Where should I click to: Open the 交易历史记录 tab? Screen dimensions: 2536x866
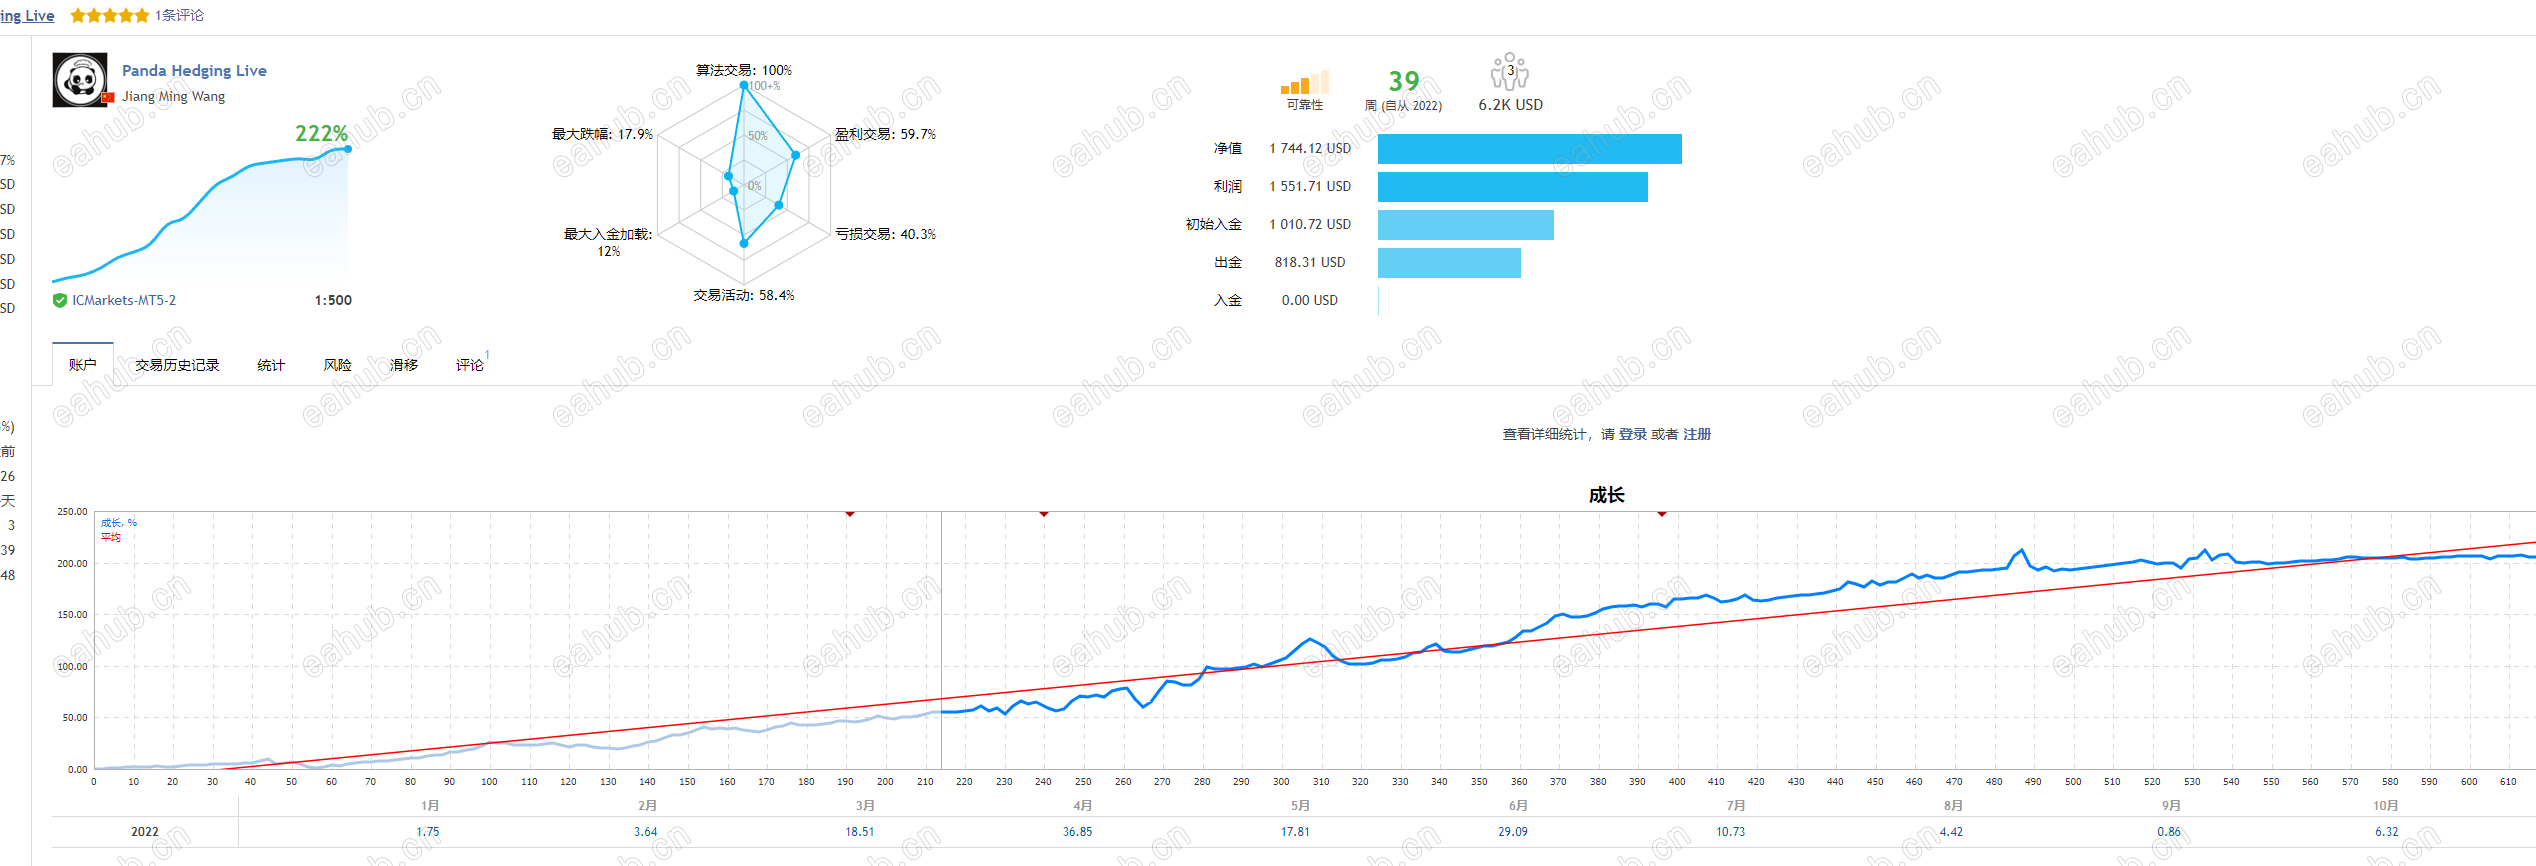[x=177, y=365]
